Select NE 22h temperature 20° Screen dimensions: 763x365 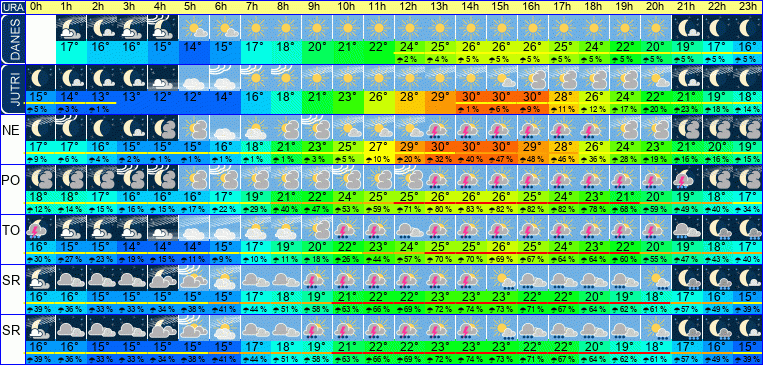point(718,146)
